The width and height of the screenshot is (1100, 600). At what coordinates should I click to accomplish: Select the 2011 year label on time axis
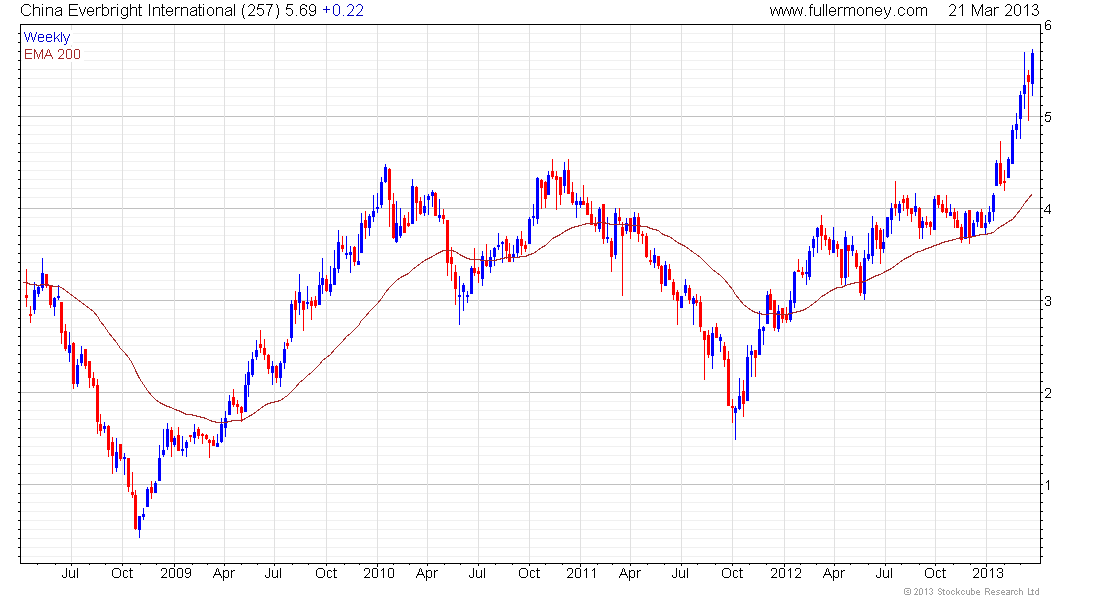[x=582, y=573]
